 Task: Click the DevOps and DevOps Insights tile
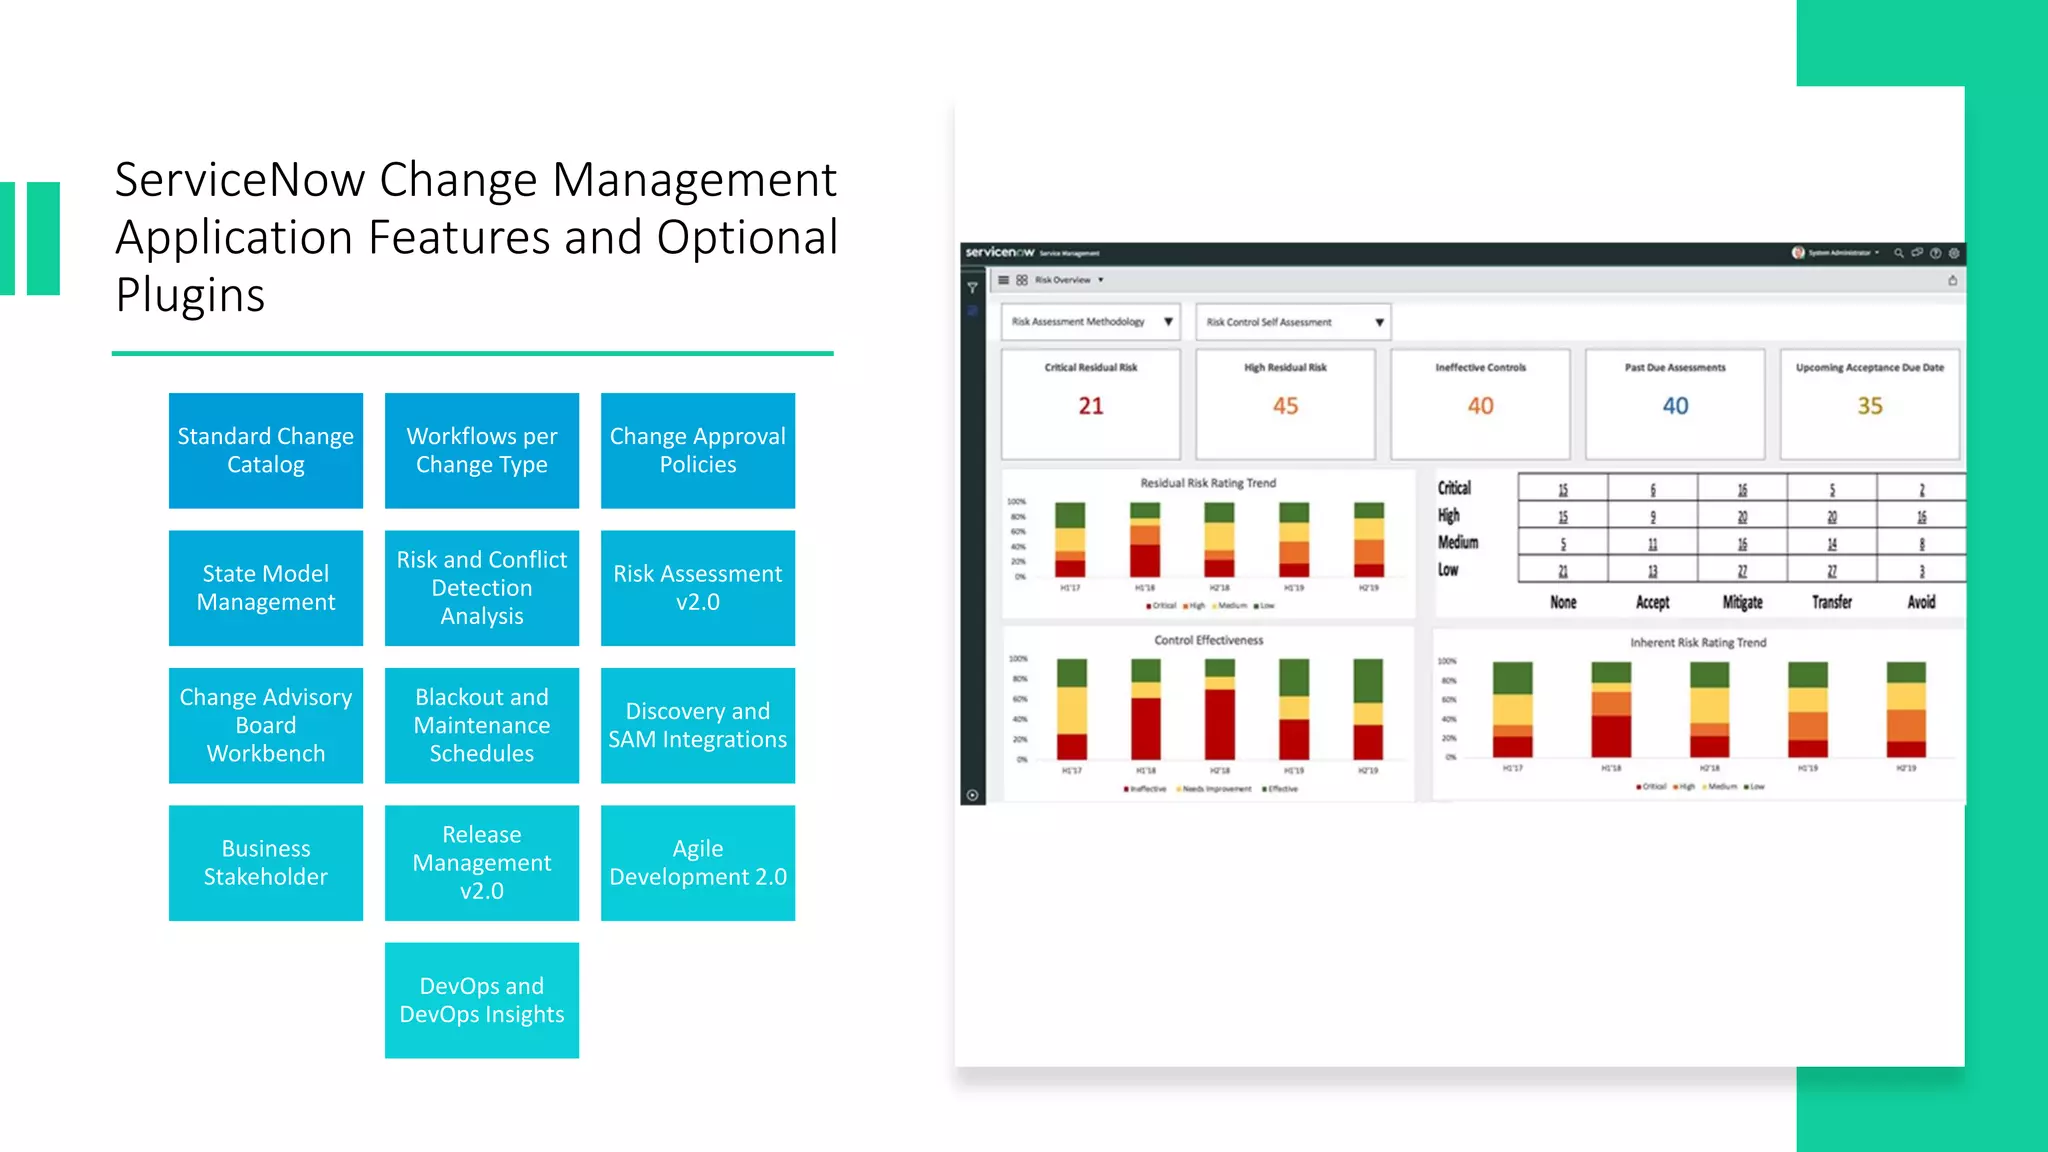482,1000
